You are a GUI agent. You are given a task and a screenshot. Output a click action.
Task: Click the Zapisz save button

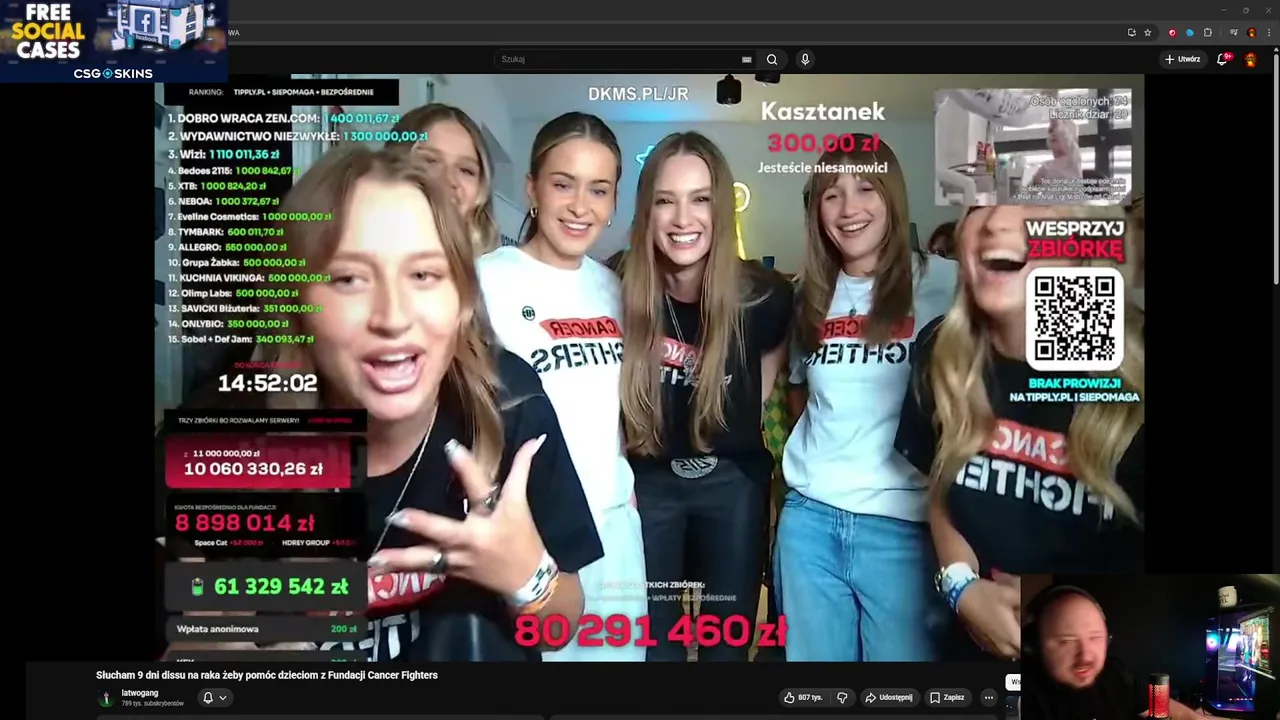pyautogui.click(x=947, y=697)
